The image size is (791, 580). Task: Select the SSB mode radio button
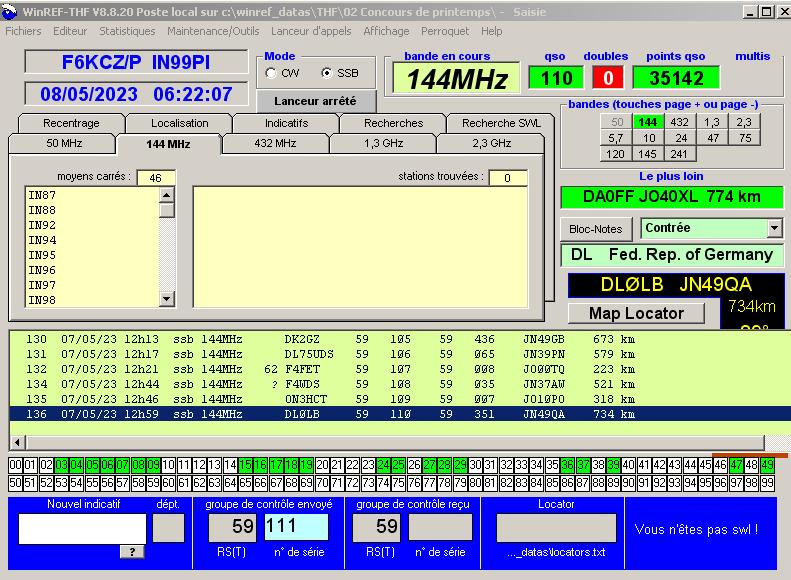coord(326,73)
